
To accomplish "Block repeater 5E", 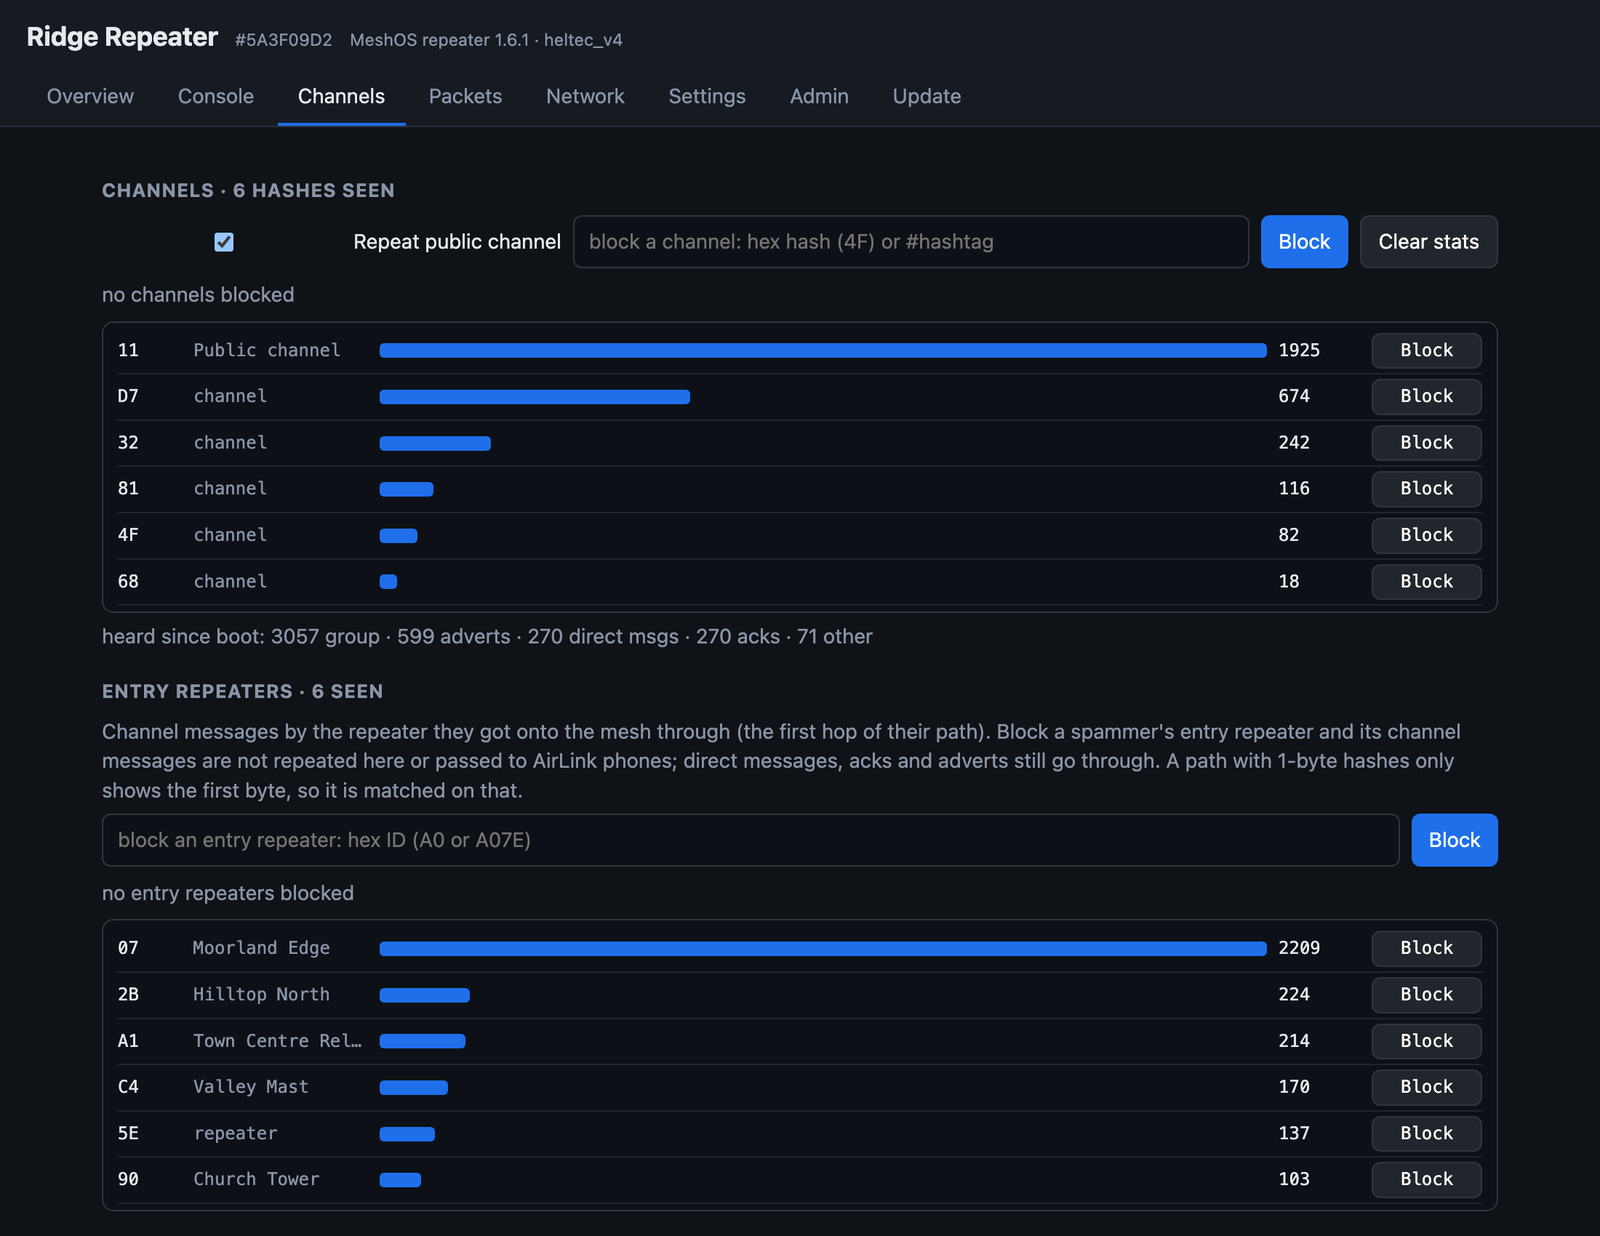I will pos(1426,1133).
